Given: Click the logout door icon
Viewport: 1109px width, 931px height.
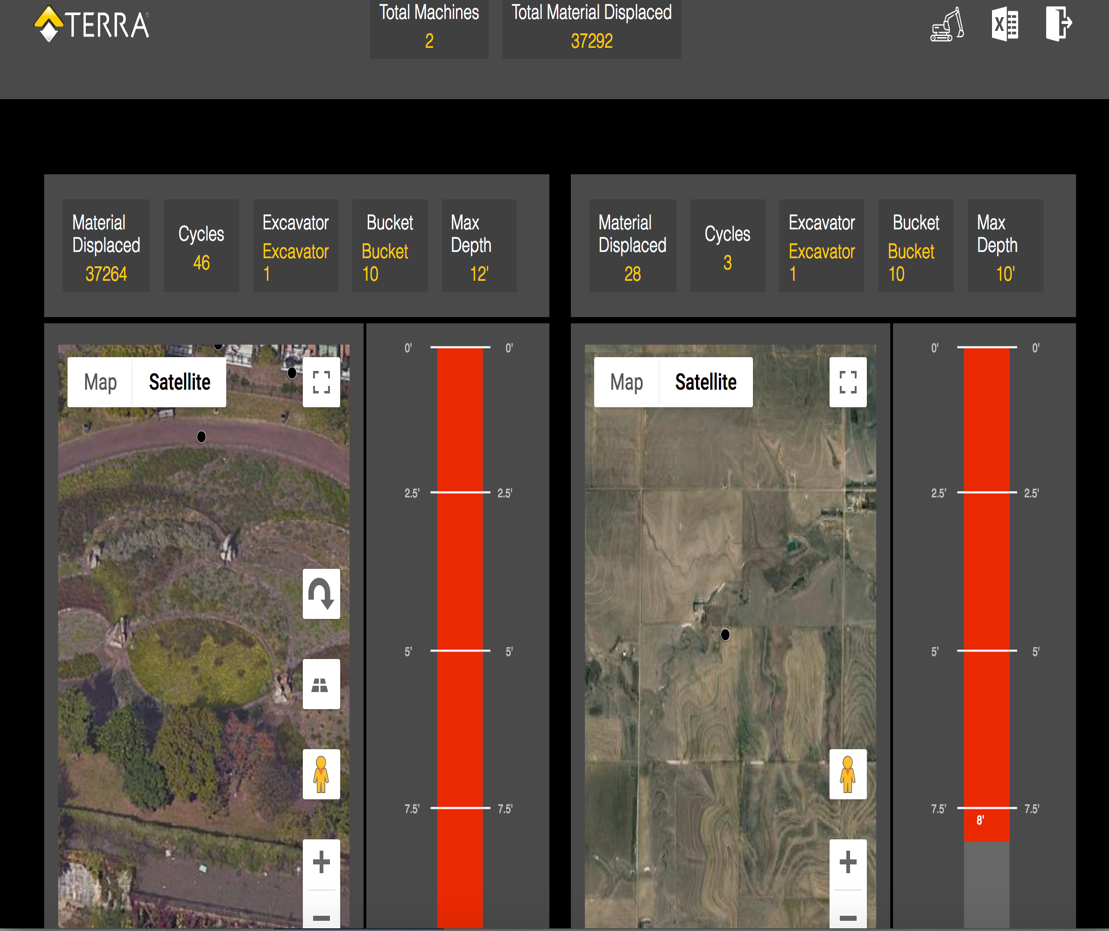Looking at the screenshot, I should (1058, 23).
